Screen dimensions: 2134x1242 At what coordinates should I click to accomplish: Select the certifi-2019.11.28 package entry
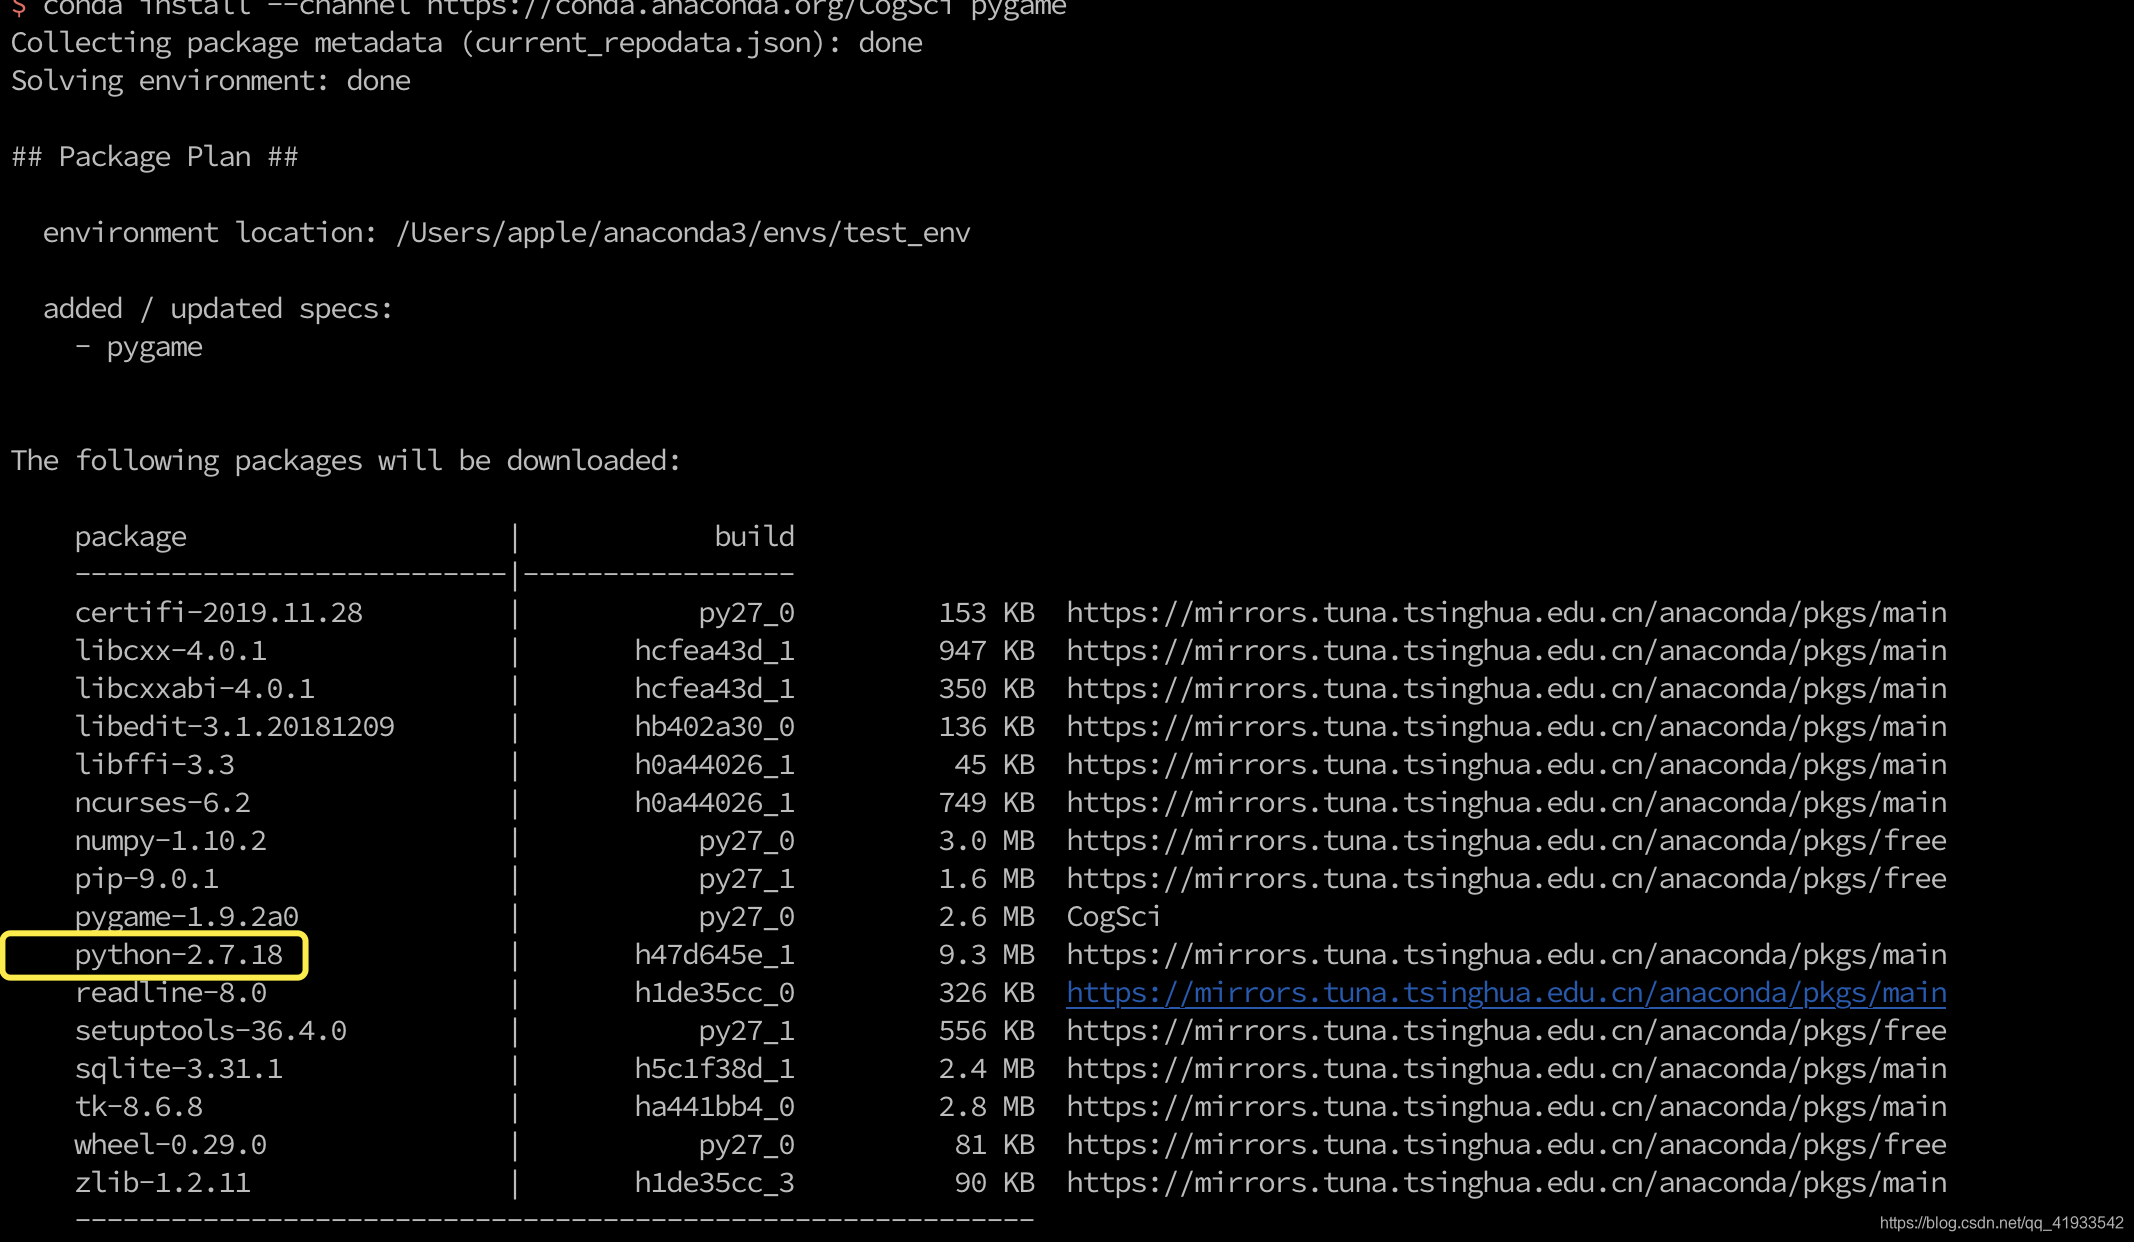coord(219,613)
